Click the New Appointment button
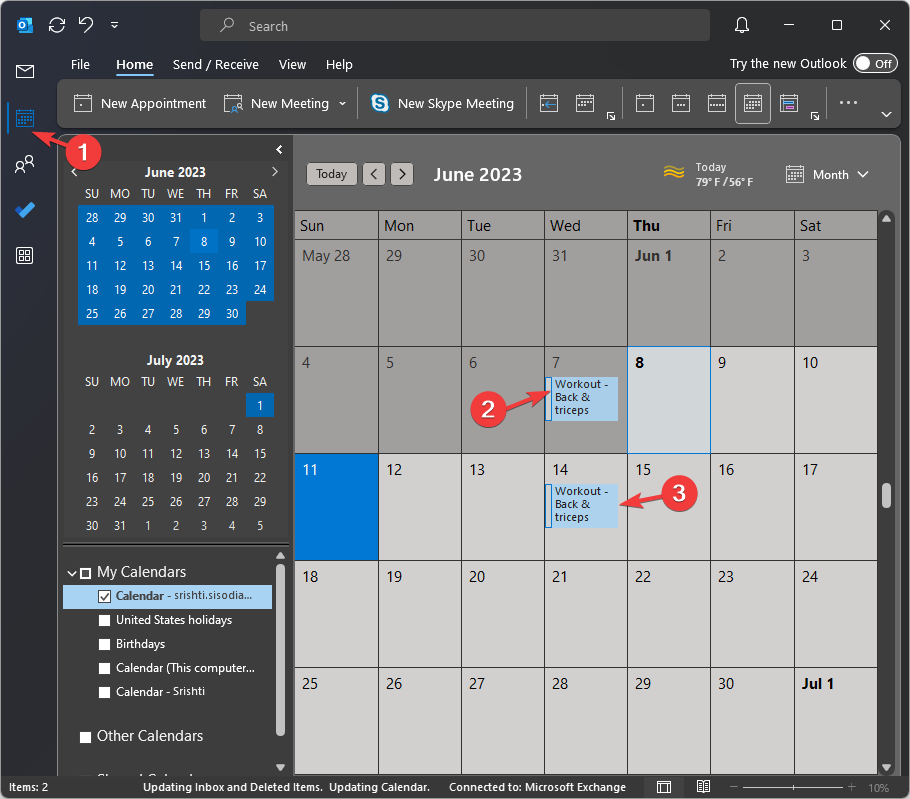 point(140,103)
